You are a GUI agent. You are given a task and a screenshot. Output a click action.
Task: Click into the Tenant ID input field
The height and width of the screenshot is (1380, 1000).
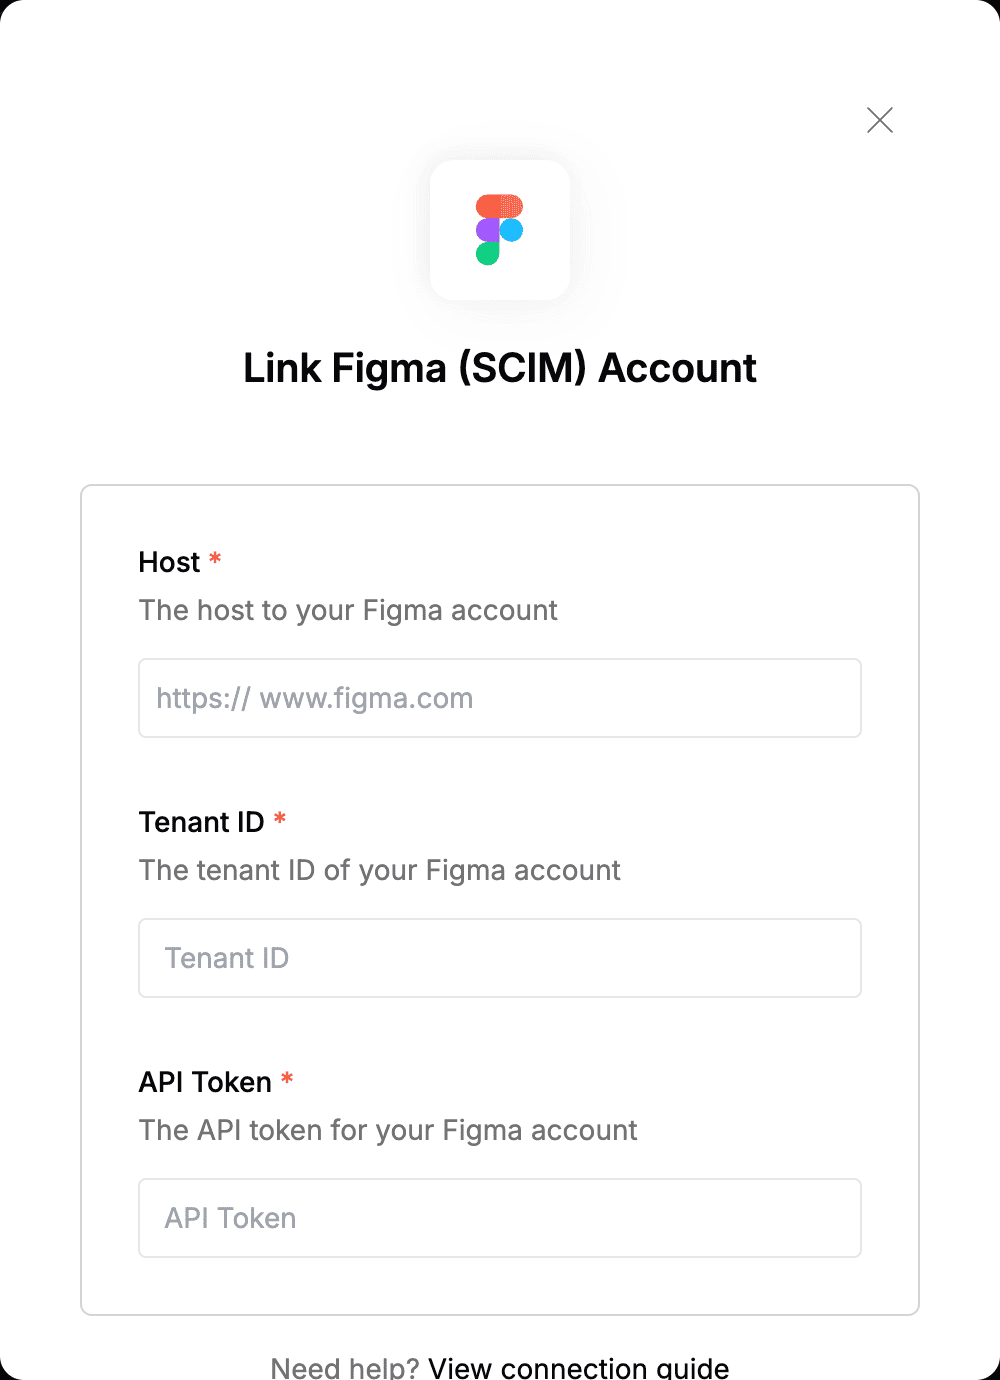pyautogui.click(x=500, y=958)
